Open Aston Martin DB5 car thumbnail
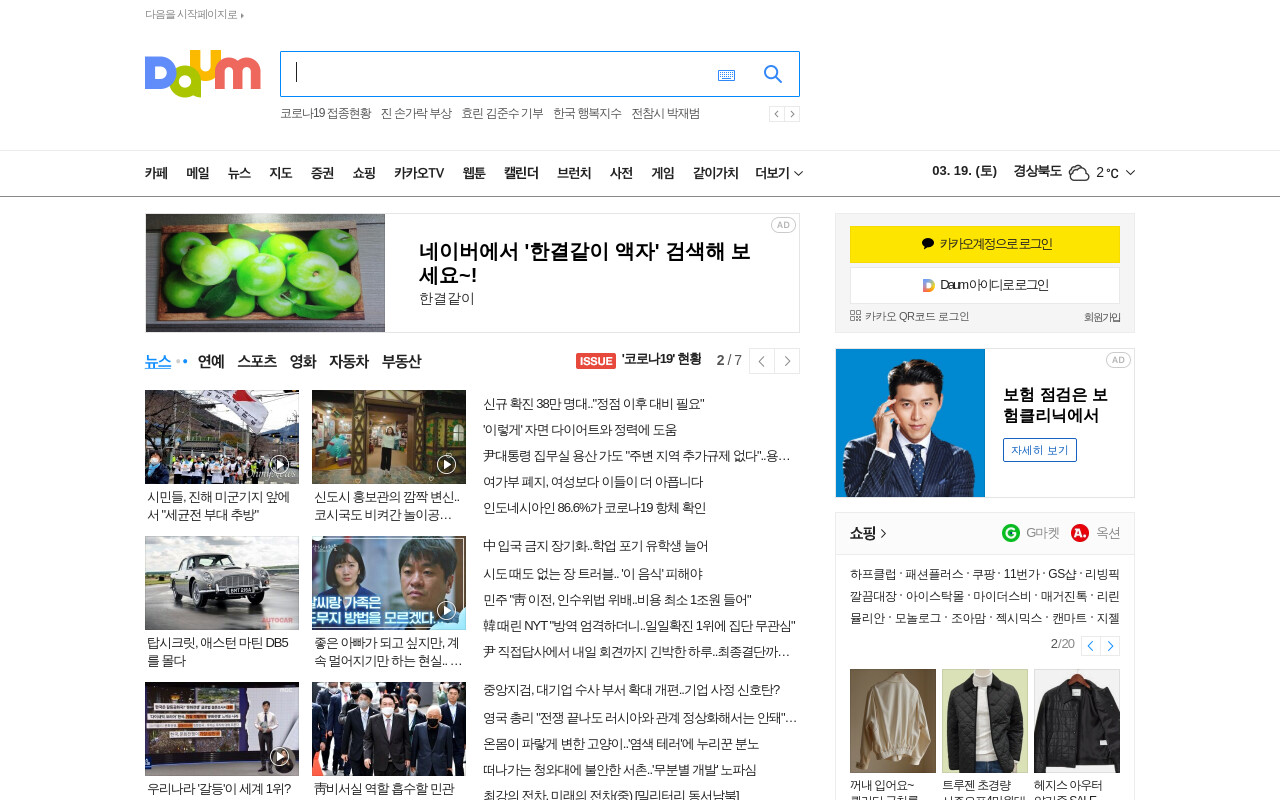 [x=222, y=583]
